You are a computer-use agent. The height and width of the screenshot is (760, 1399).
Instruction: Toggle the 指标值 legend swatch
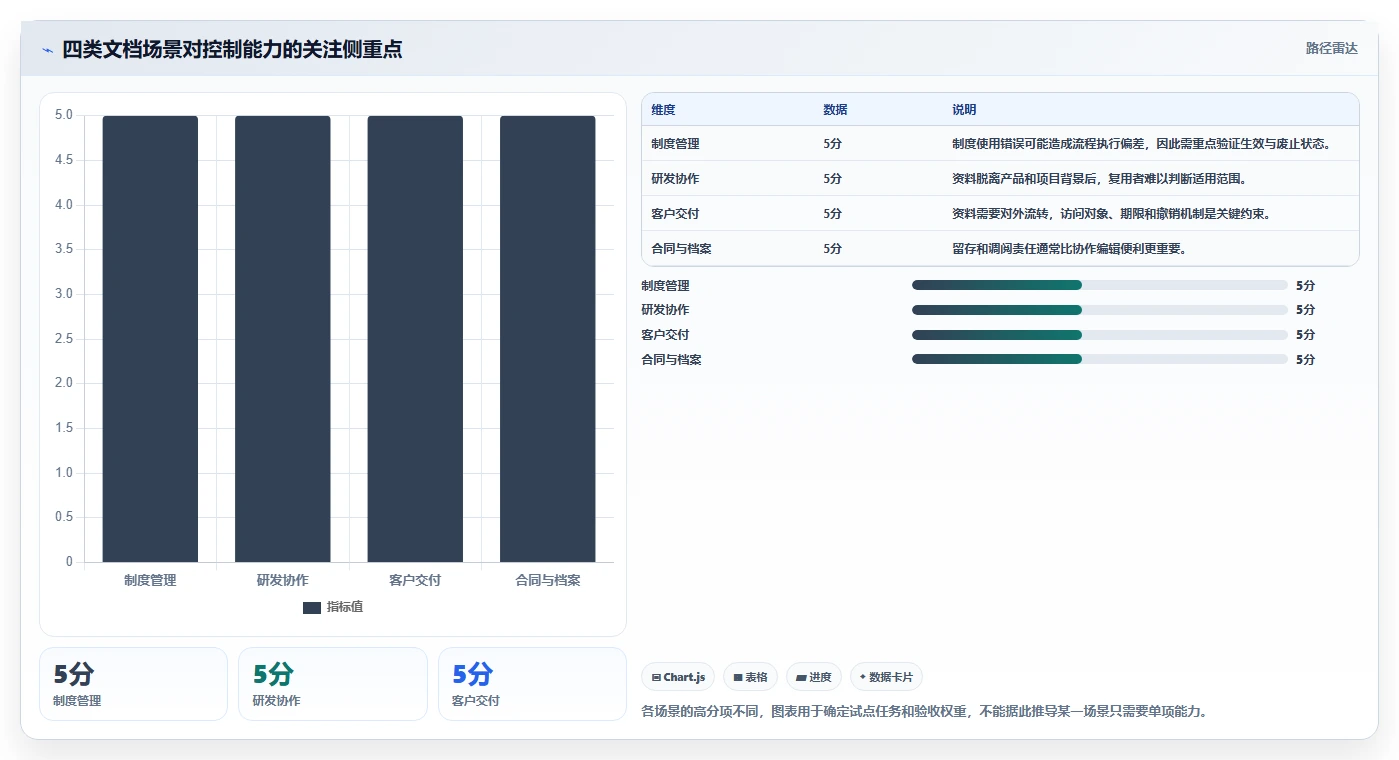pos(312,607)
